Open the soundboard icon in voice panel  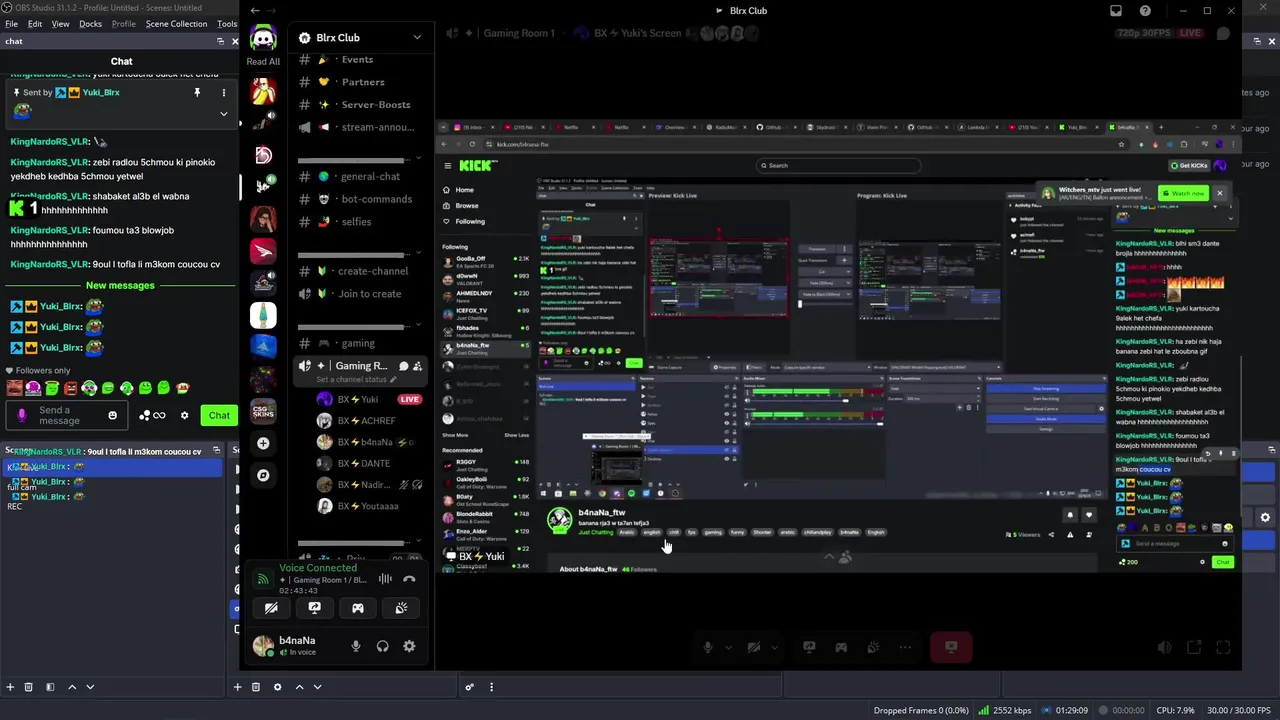pyautogui.click(x=401, y=608)
